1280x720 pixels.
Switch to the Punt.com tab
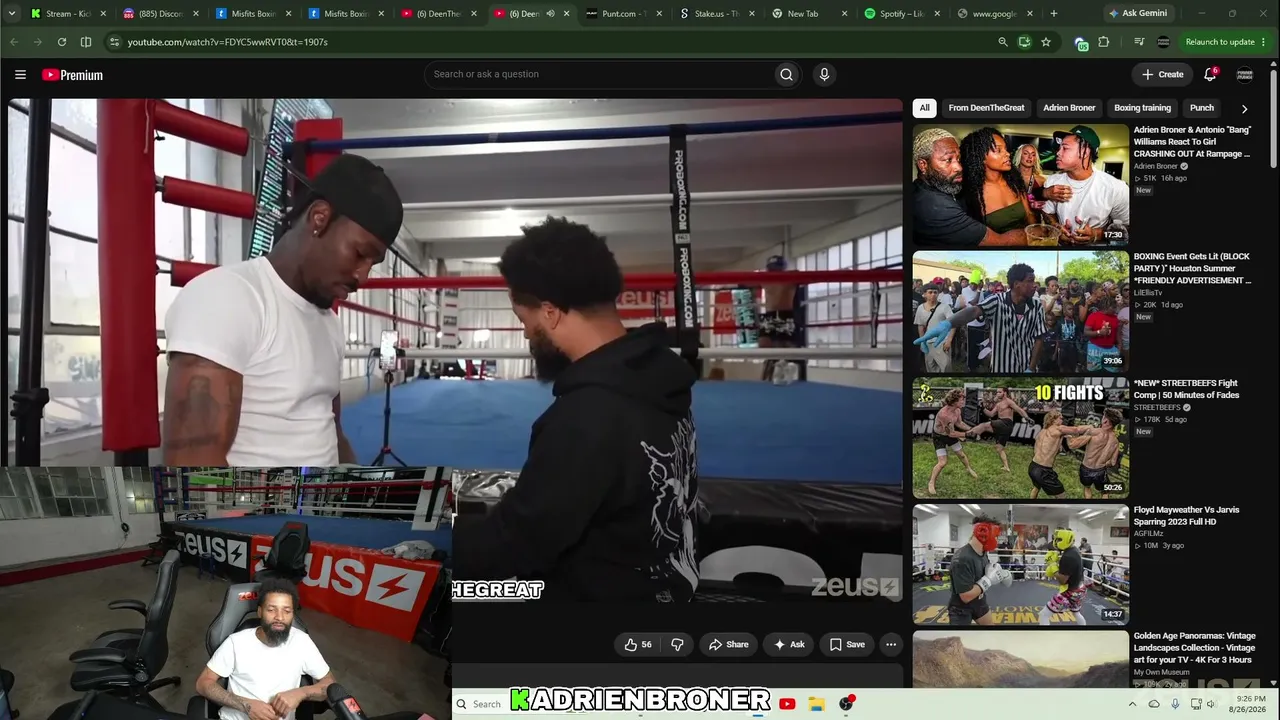pyautogui.click(x=623, y=14)
